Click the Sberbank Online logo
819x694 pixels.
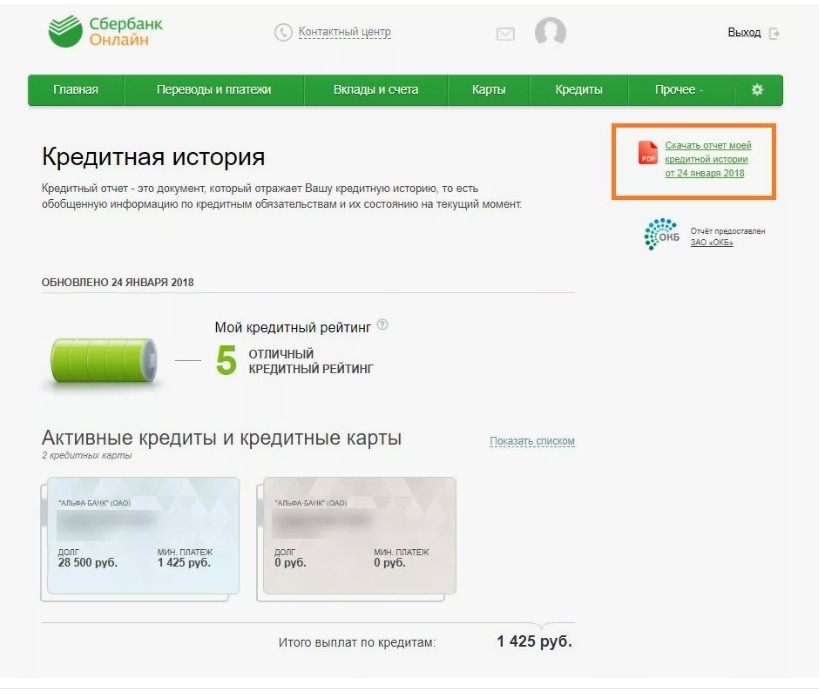click(105, 31)
